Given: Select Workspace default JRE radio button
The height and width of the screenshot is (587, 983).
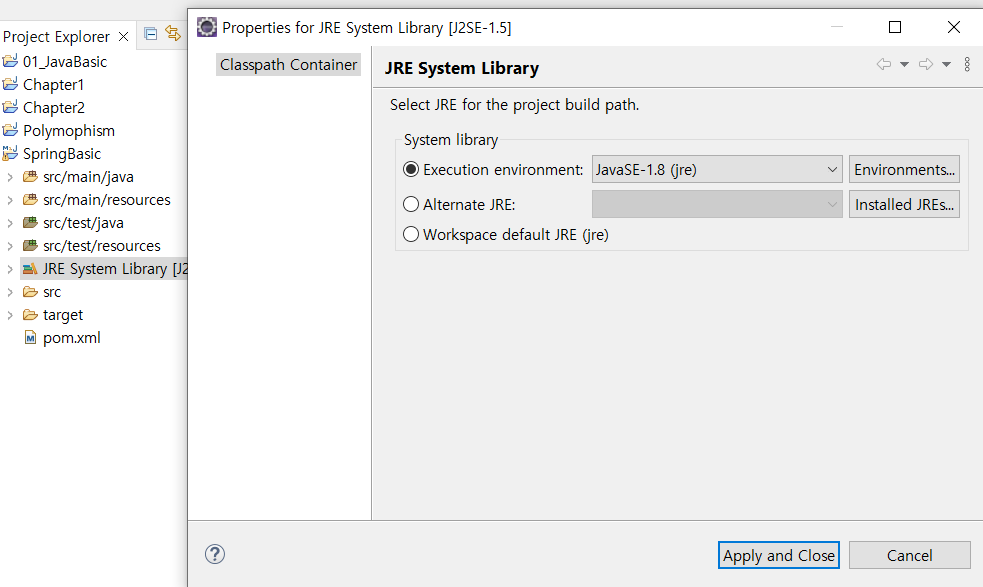Looking at the screenshot, I should [x=411, y=235].
